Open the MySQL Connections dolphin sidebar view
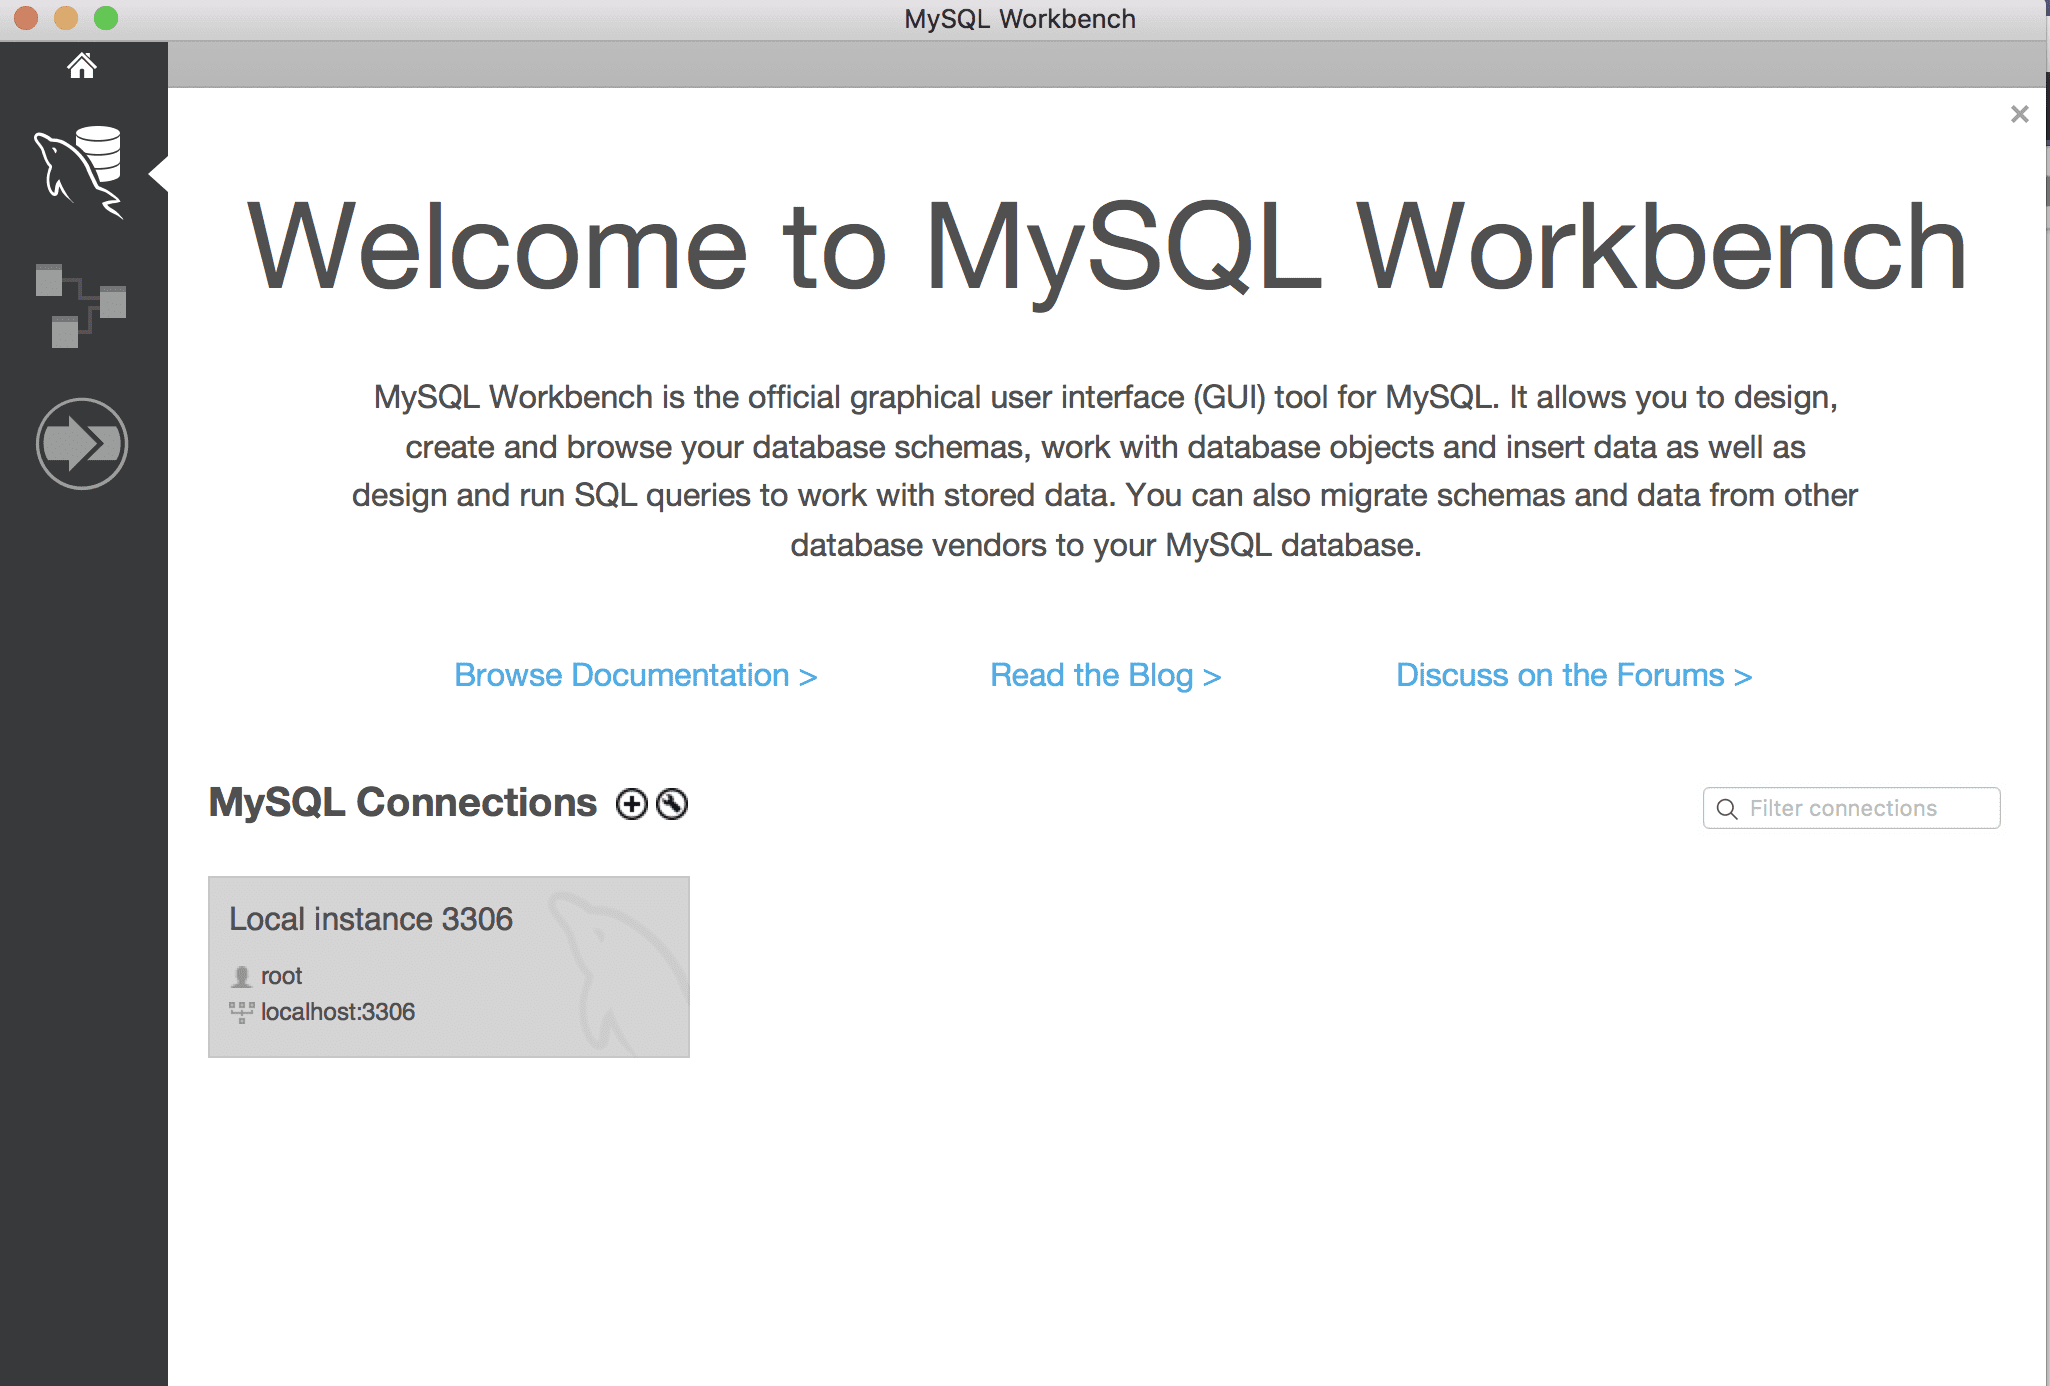Image resolution: width=2050 pixels, height=1386 pixels. (x=79, y=171)
